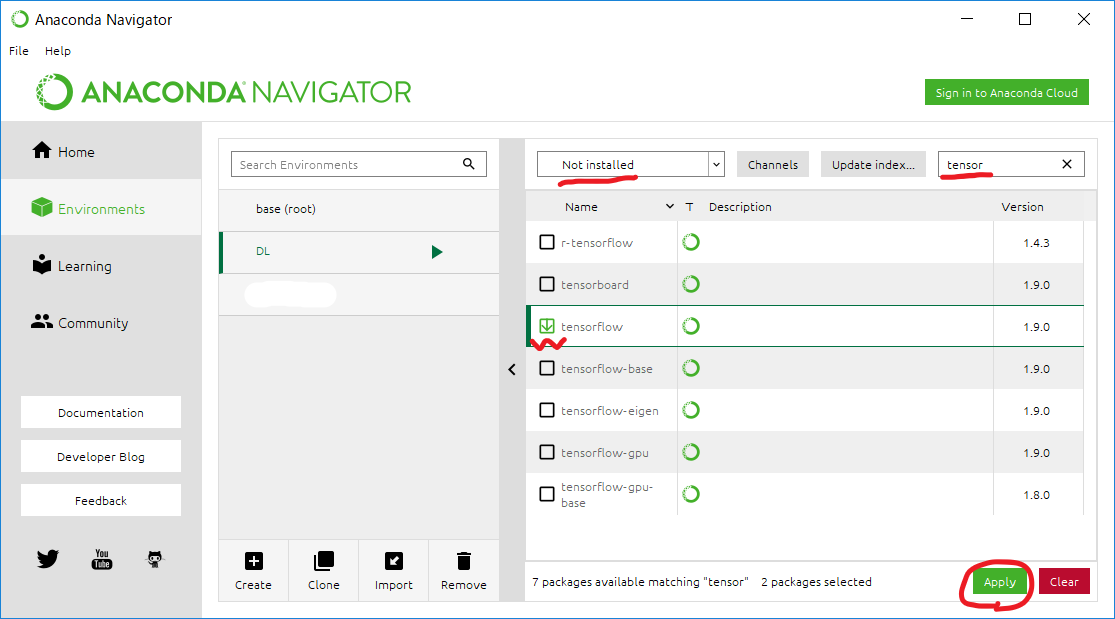Screen dimensions: 1115x619
Task: Create a new environment
Action: click(x=253, y=570)
